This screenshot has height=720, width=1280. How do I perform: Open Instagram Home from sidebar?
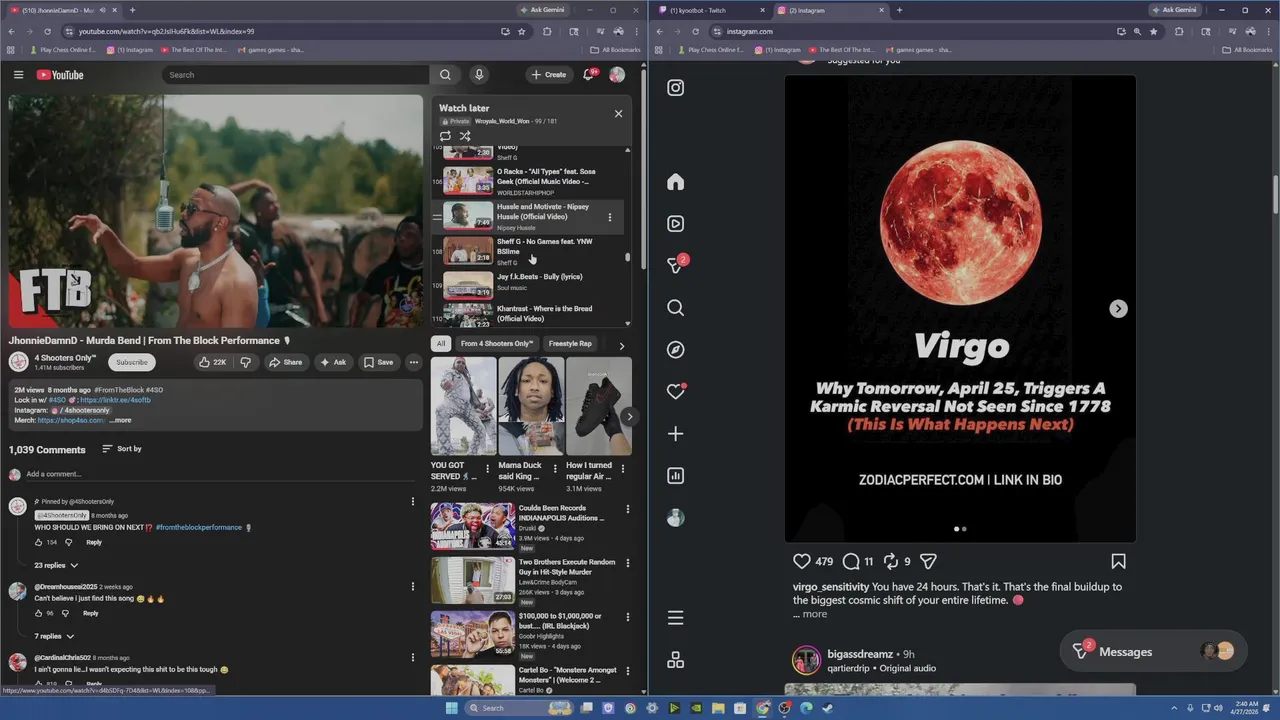(x=676, y=182)
